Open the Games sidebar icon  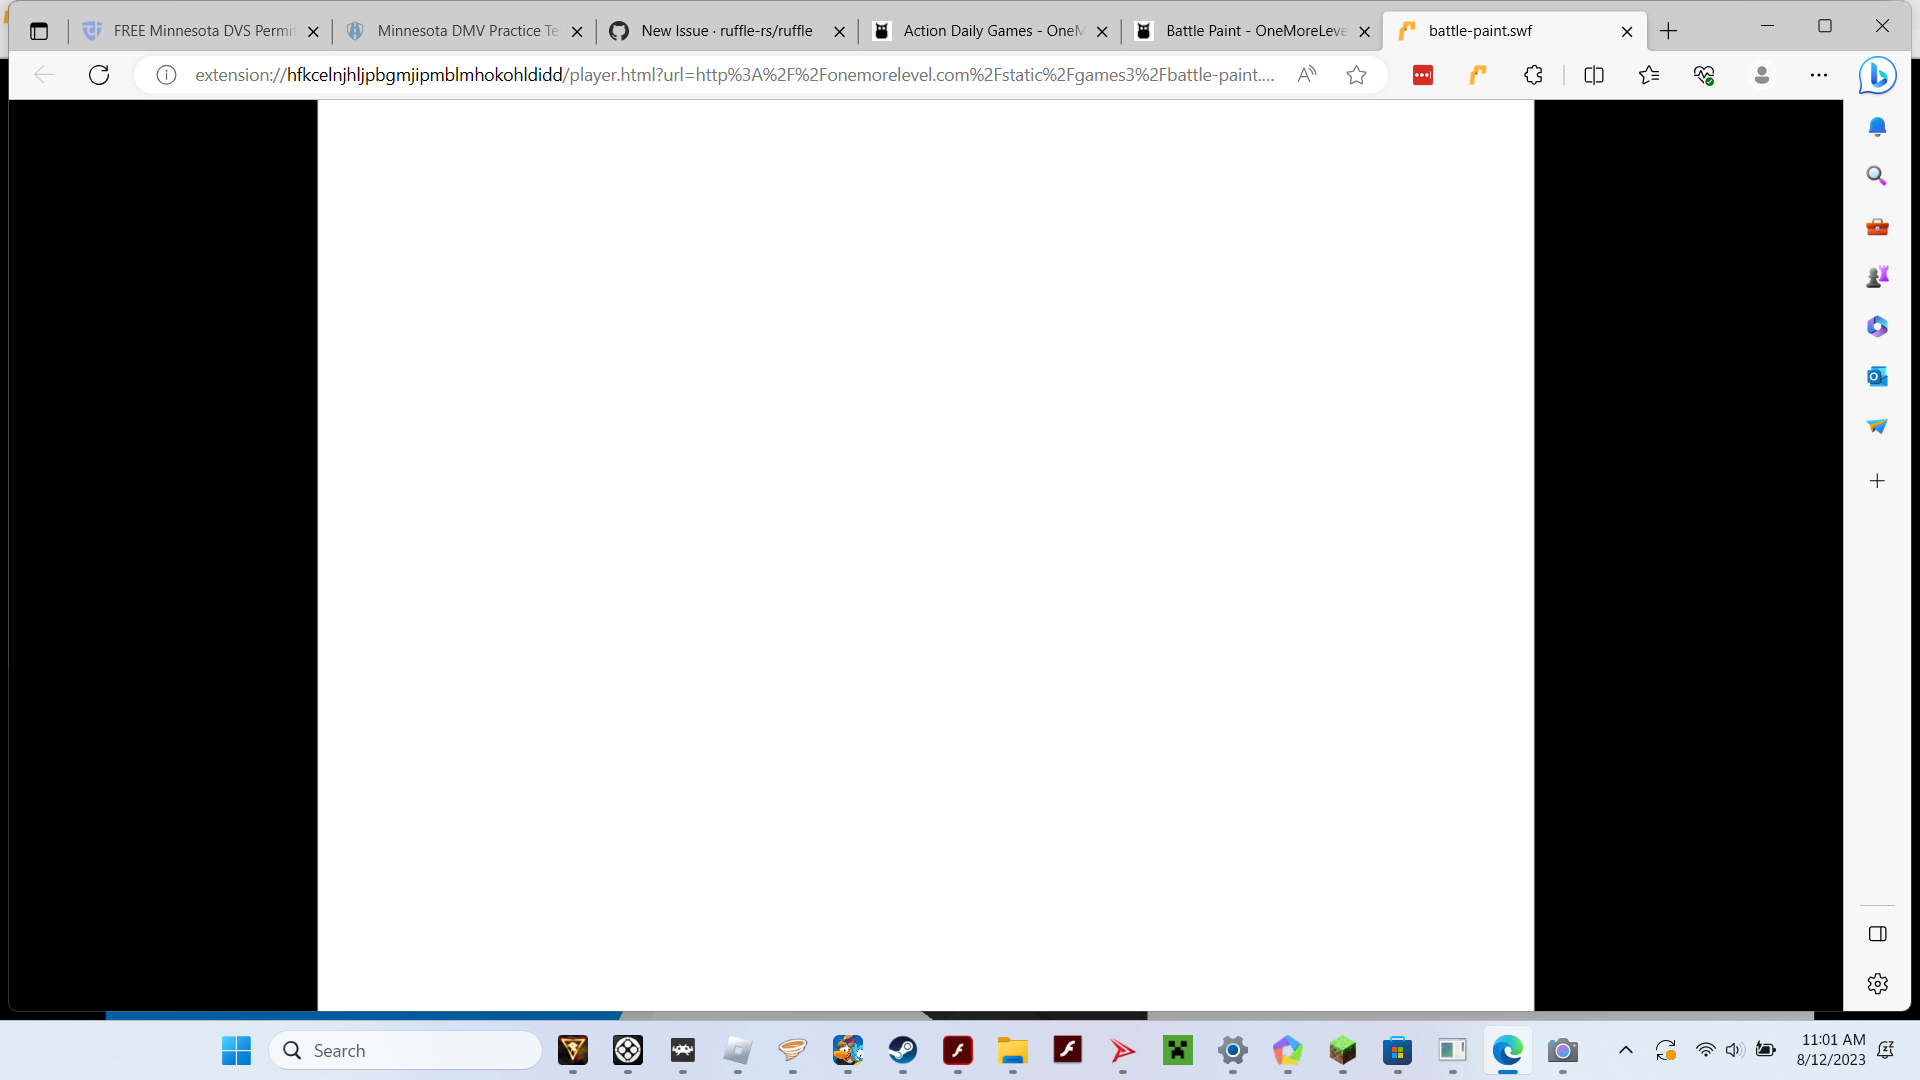[x=1877, y=276]
